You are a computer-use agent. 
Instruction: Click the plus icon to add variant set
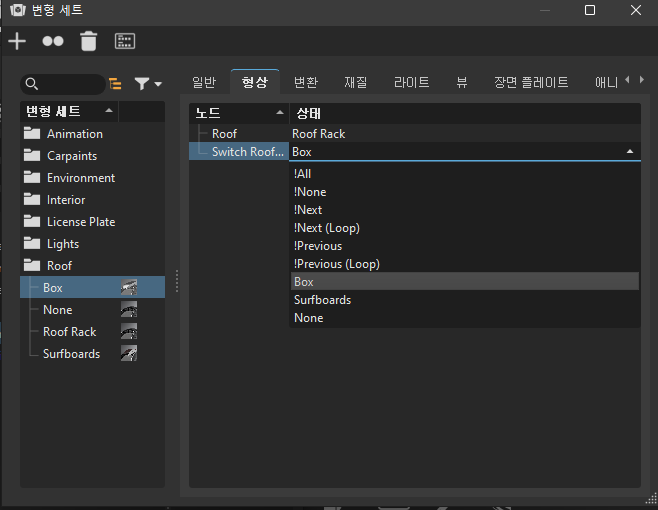[x=17, y=41]
